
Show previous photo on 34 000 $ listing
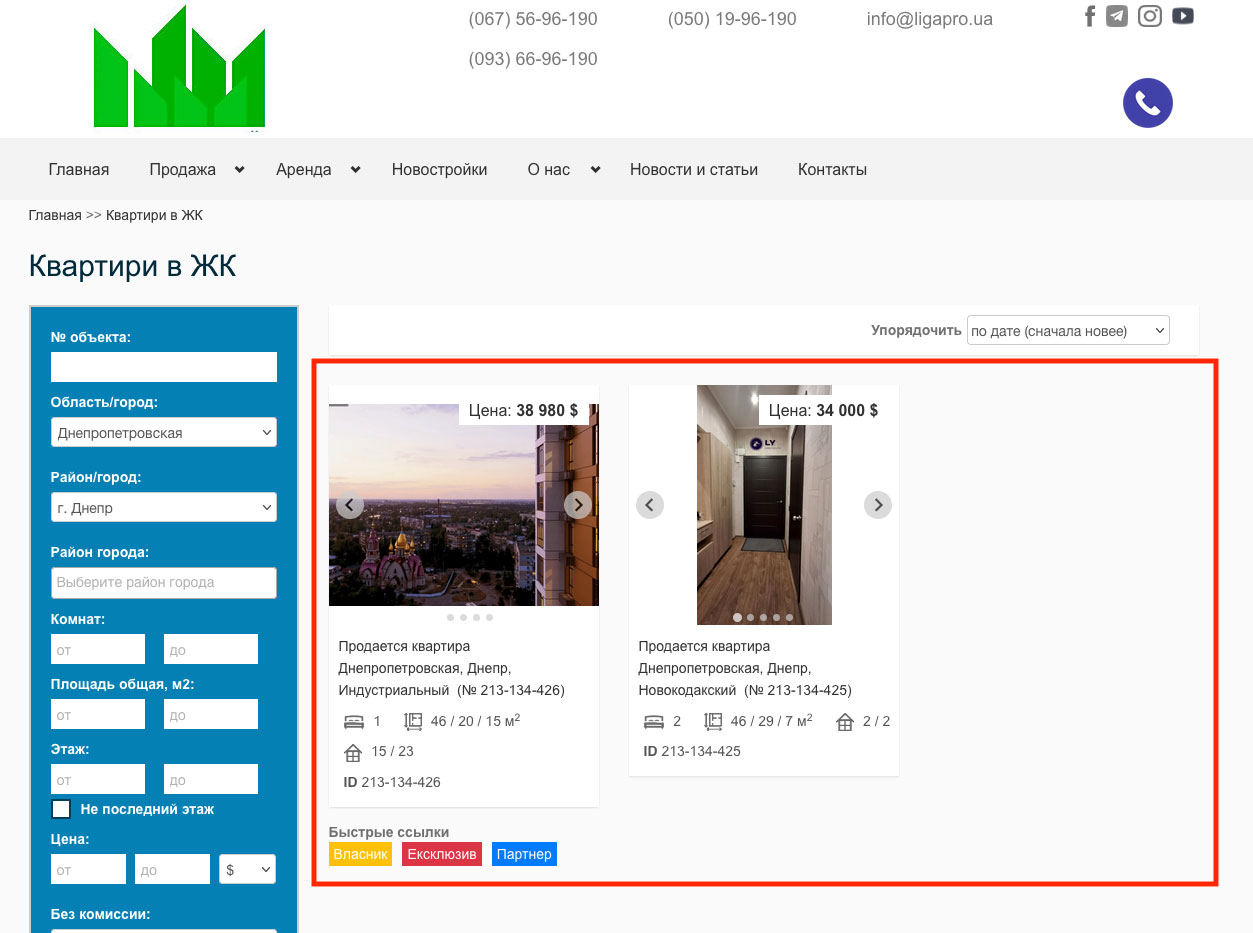coord(650,505)
